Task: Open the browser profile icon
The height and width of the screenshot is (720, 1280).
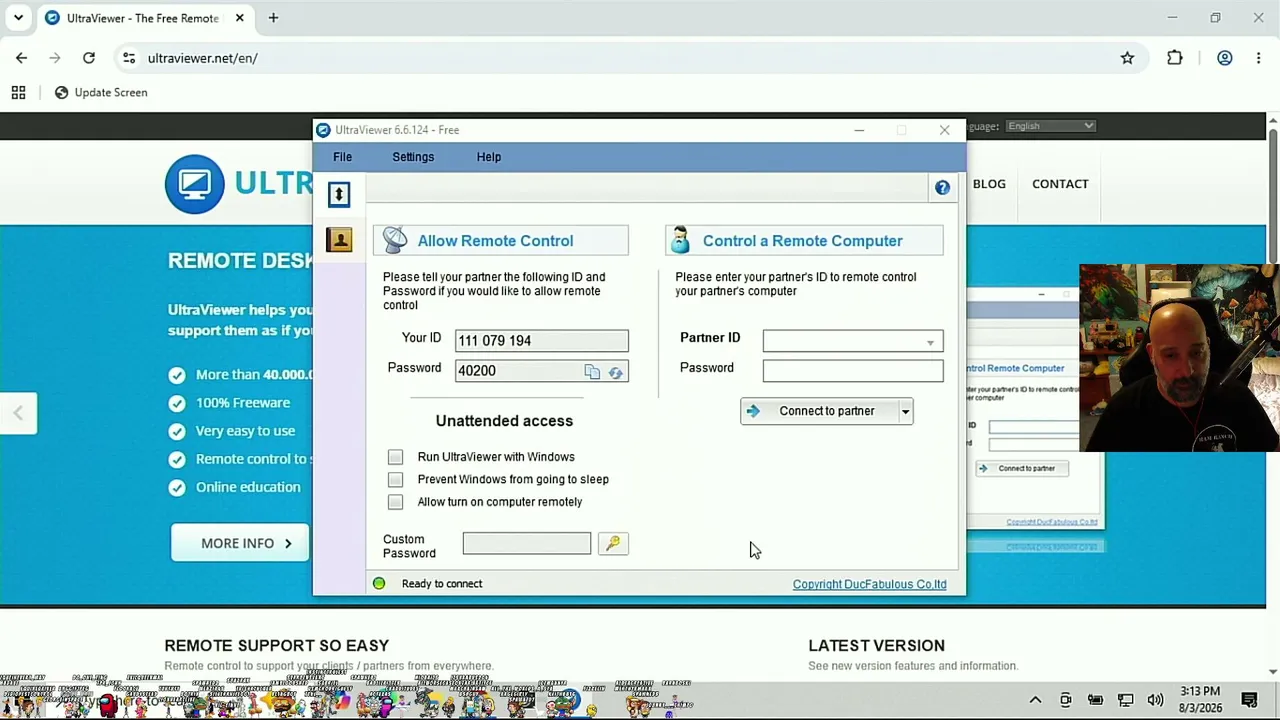Action: click(x=1225, y=58)
